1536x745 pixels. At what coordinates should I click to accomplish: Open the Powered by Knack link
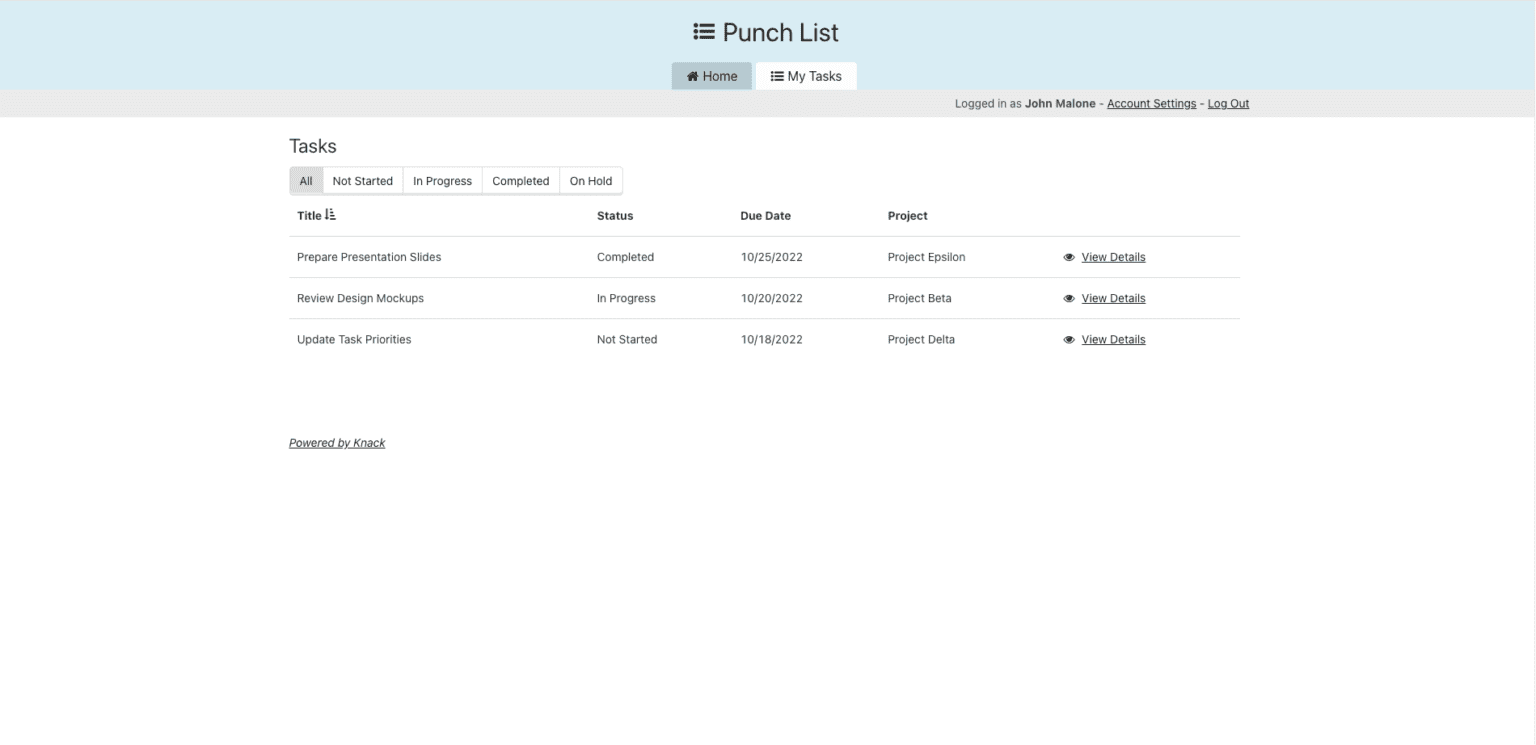click(337, 442)
